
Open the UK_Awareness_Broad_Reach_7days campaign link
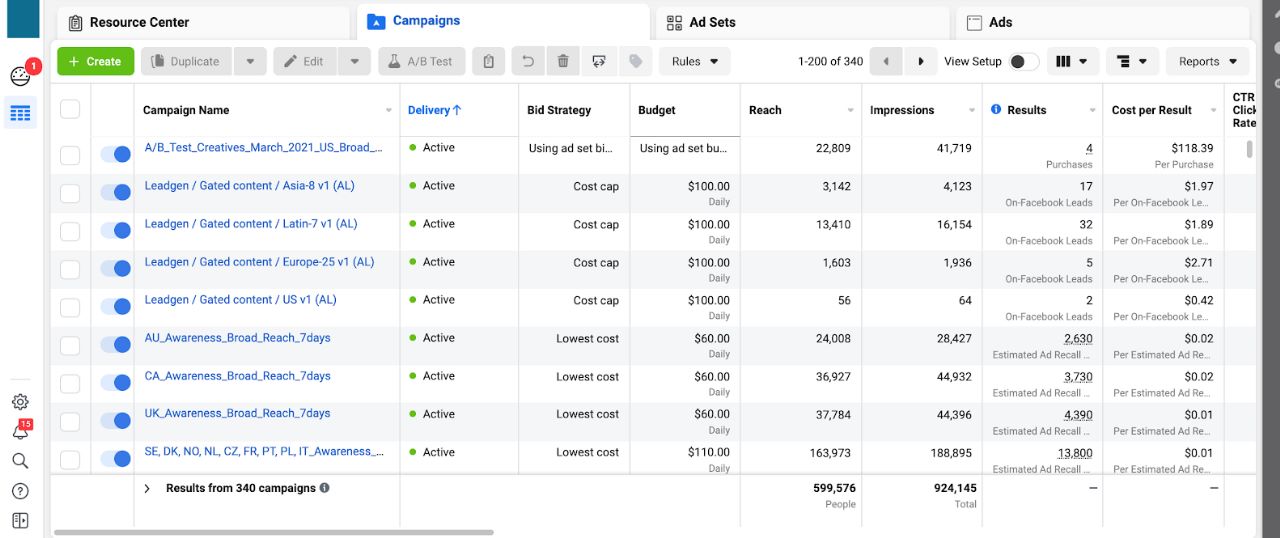(x=237, y=413)
